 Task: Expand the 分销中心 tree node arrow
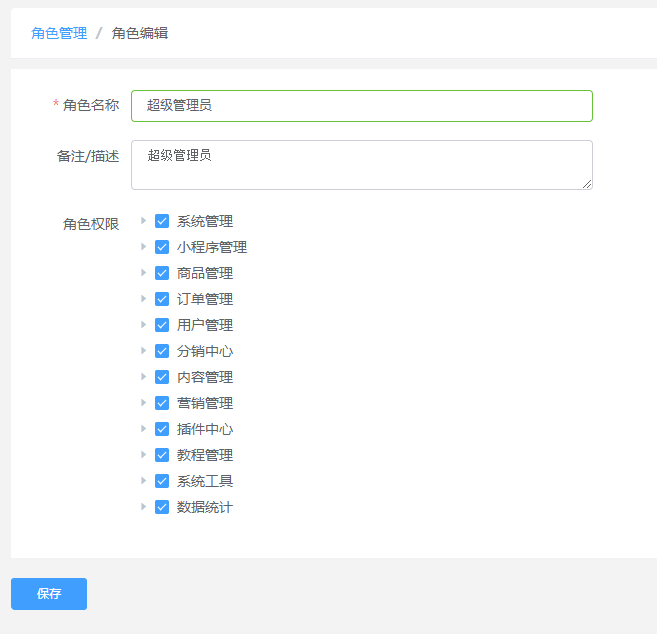point(143,350)
